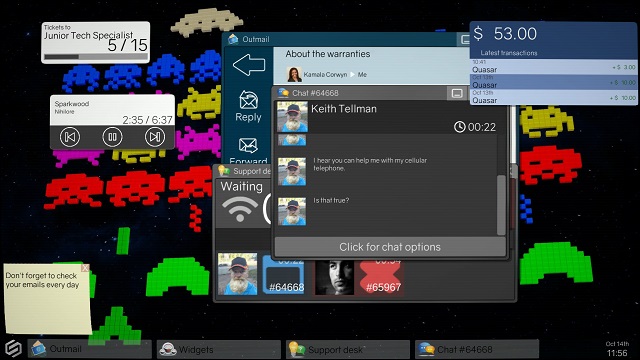
Task: Select Chat #64668 in the taskbar
Action: tap(477, 349)
